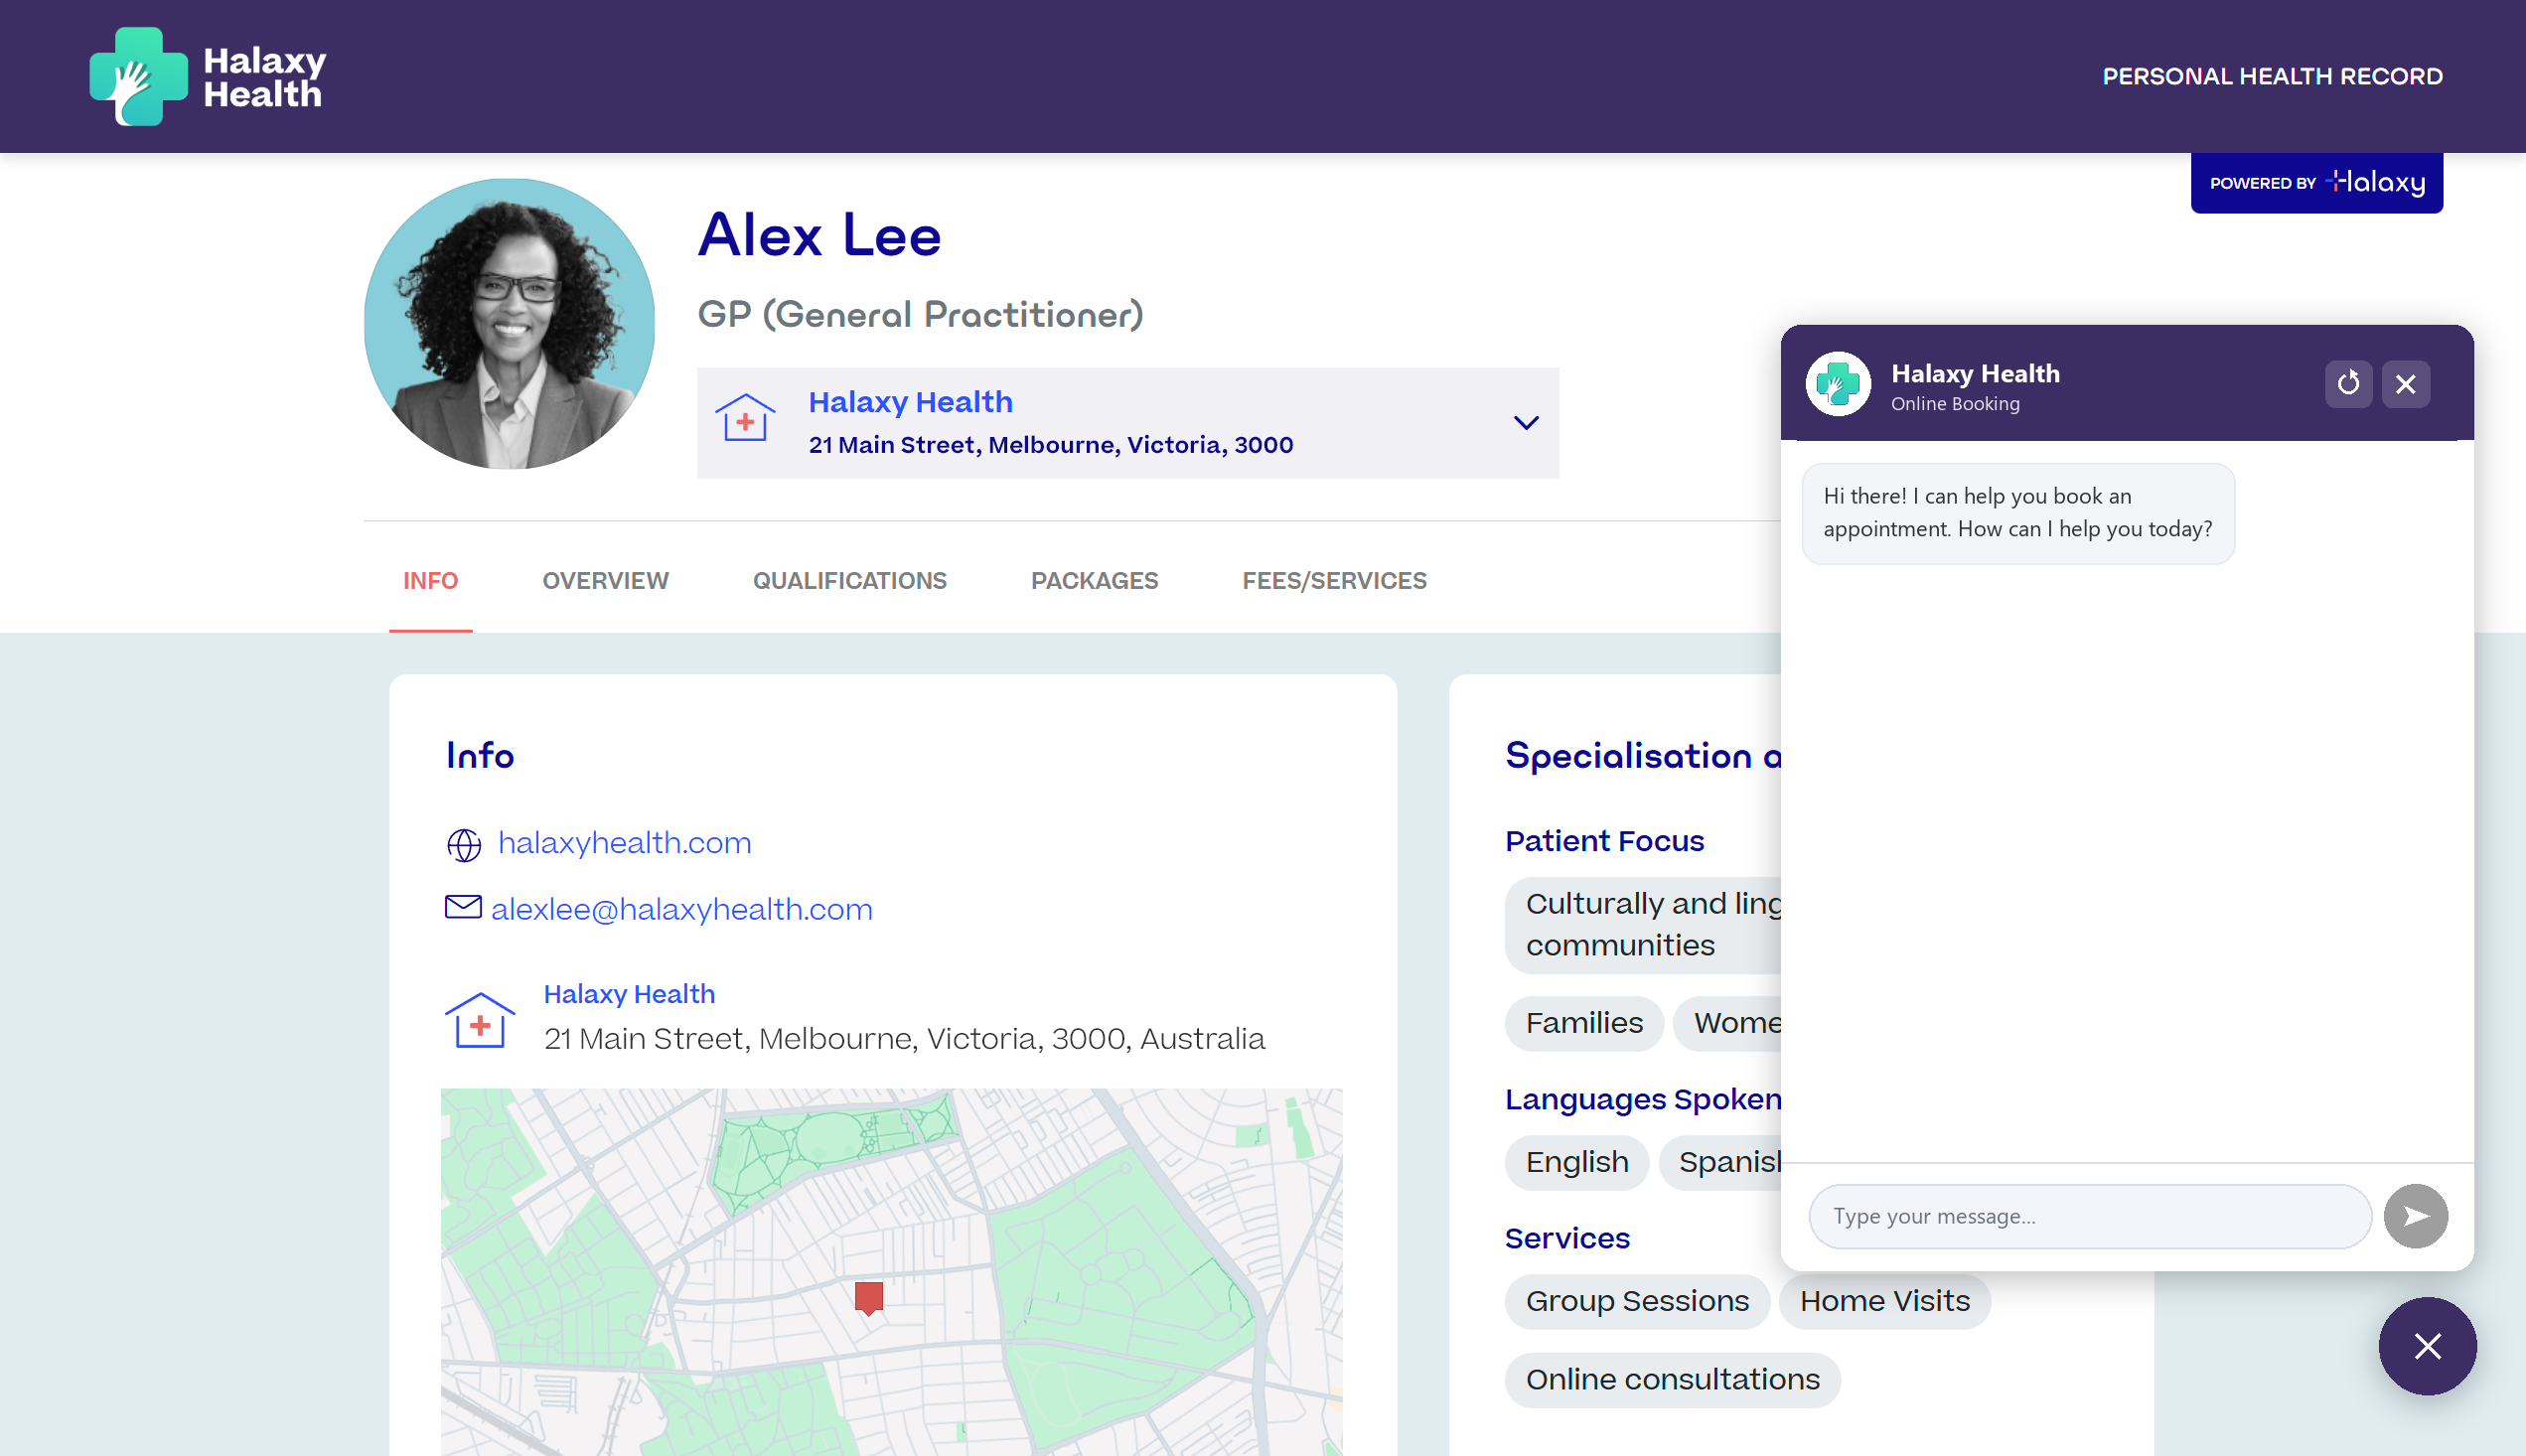Expand the clinic location dropdown chevron
Screen dimensions: 2526x1456
tap(1526, 423)
